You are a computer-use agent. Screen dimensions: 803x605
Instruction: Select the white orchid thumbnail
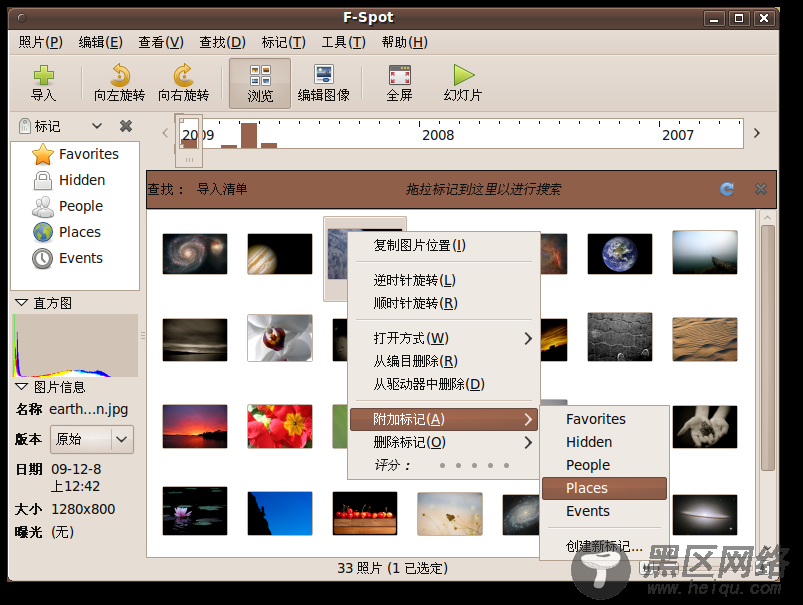click(x=280, y=338)
